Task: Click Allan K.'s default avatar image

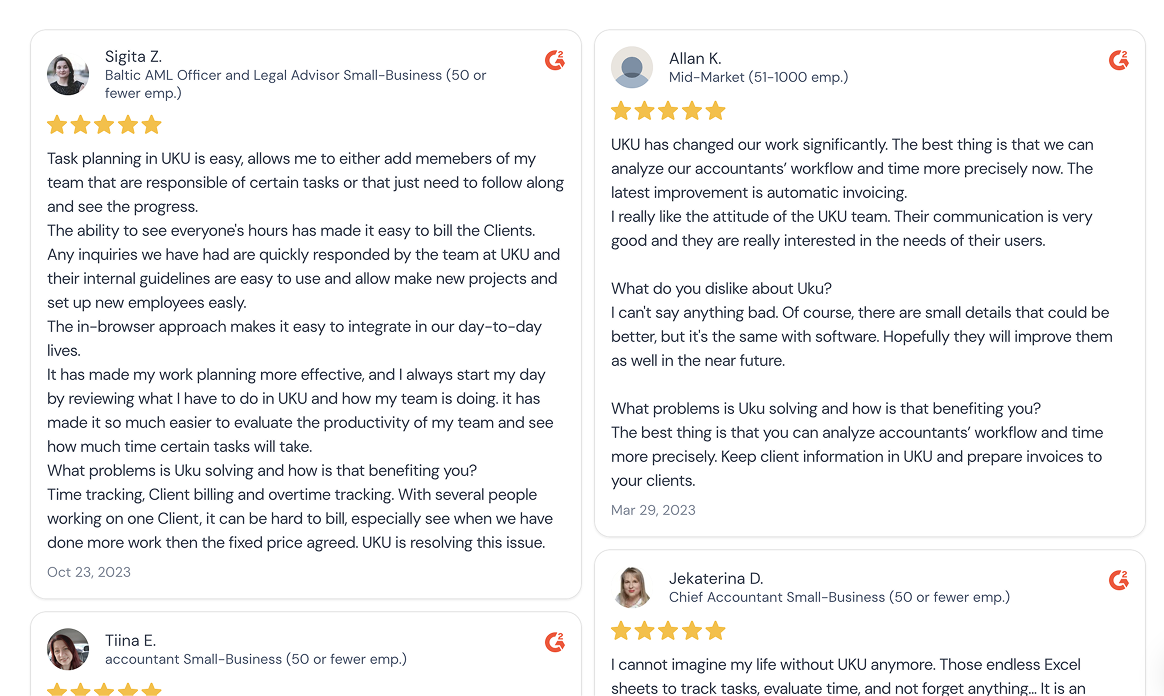Action: click(632, 68)
